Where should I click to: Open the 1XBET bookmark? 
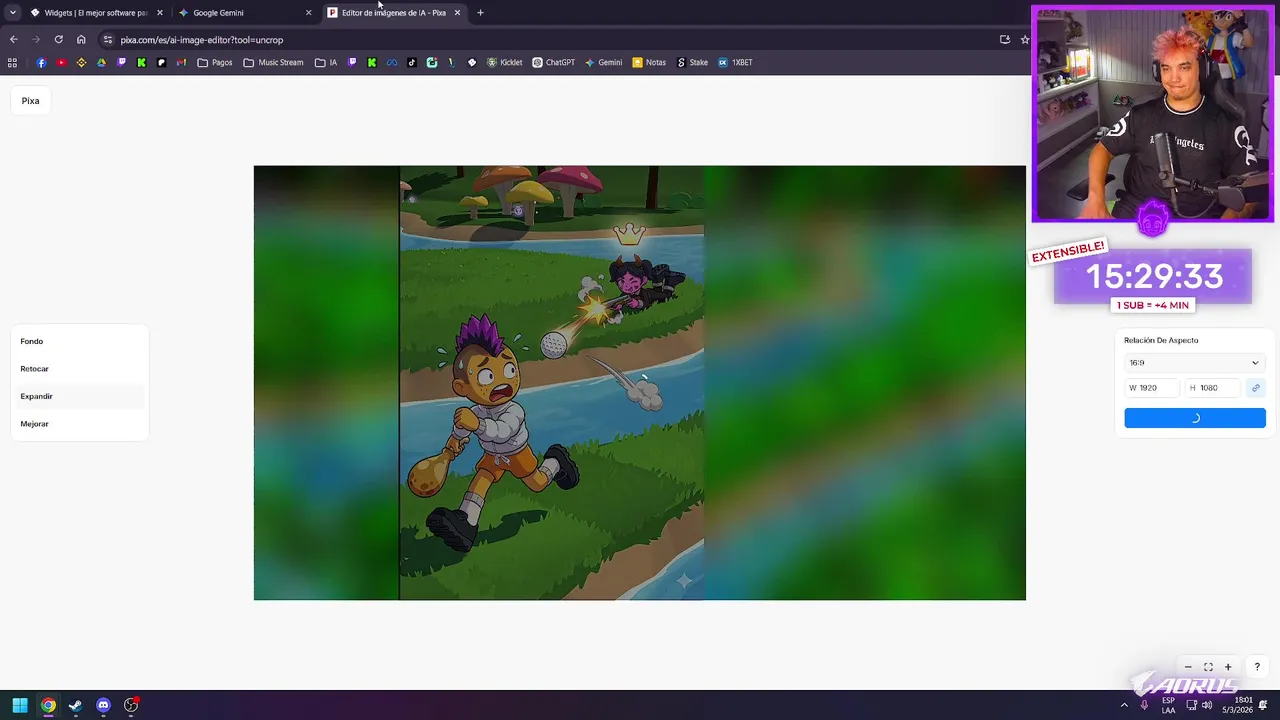pyautogui.click(x=735, y=62)
